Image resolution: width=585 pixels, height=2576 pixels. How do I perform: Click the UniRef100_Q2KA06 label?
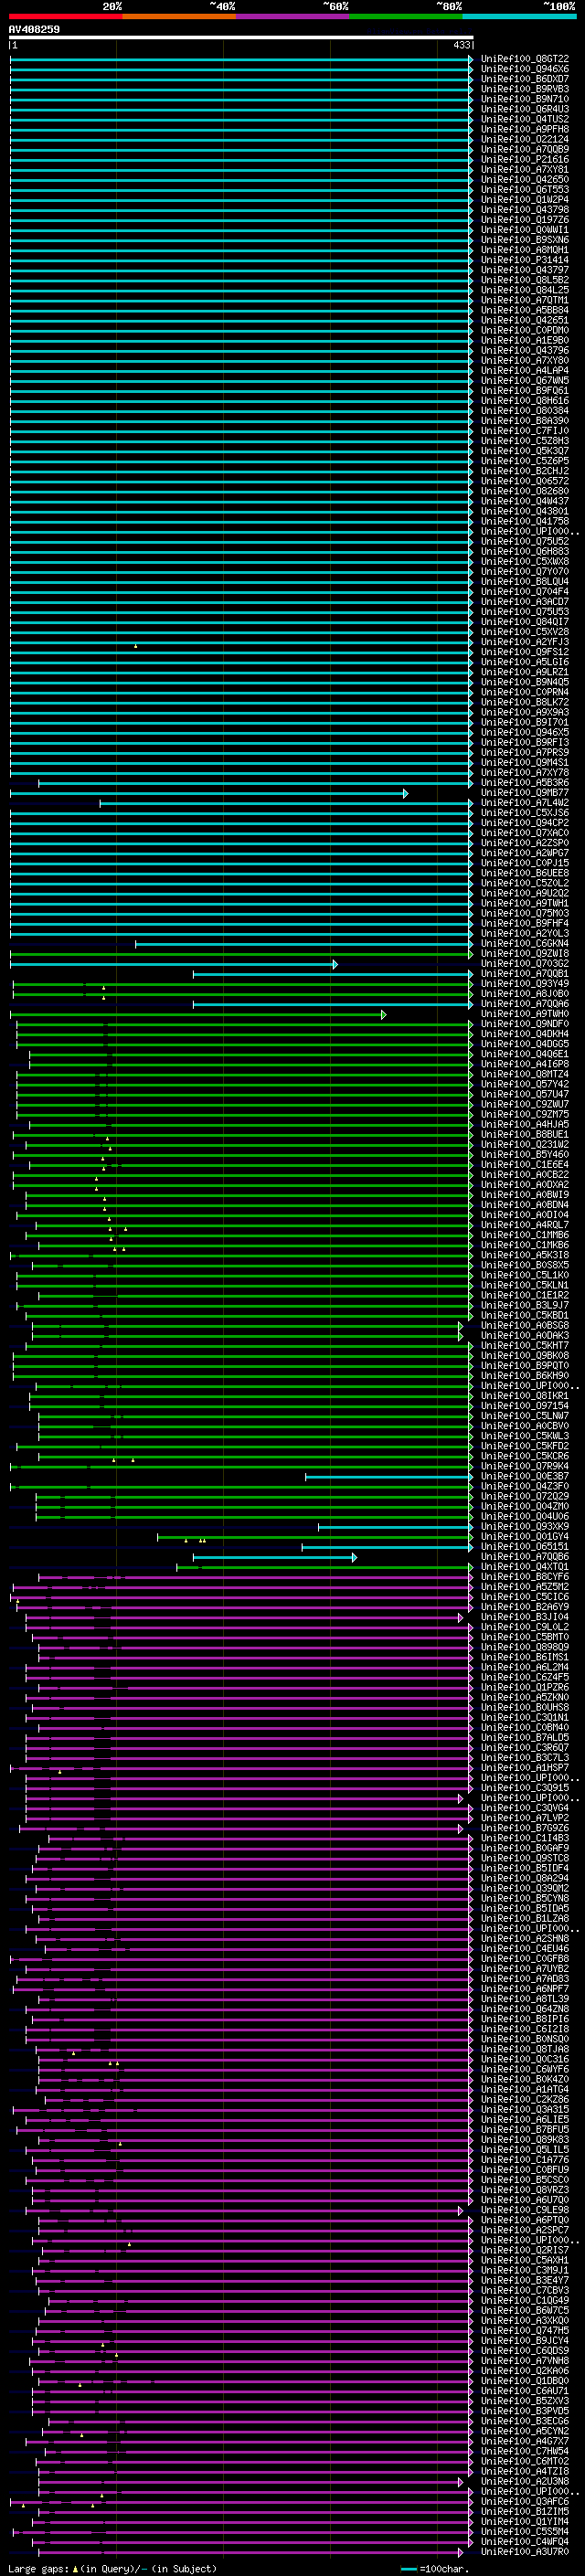pos(525,2372)
